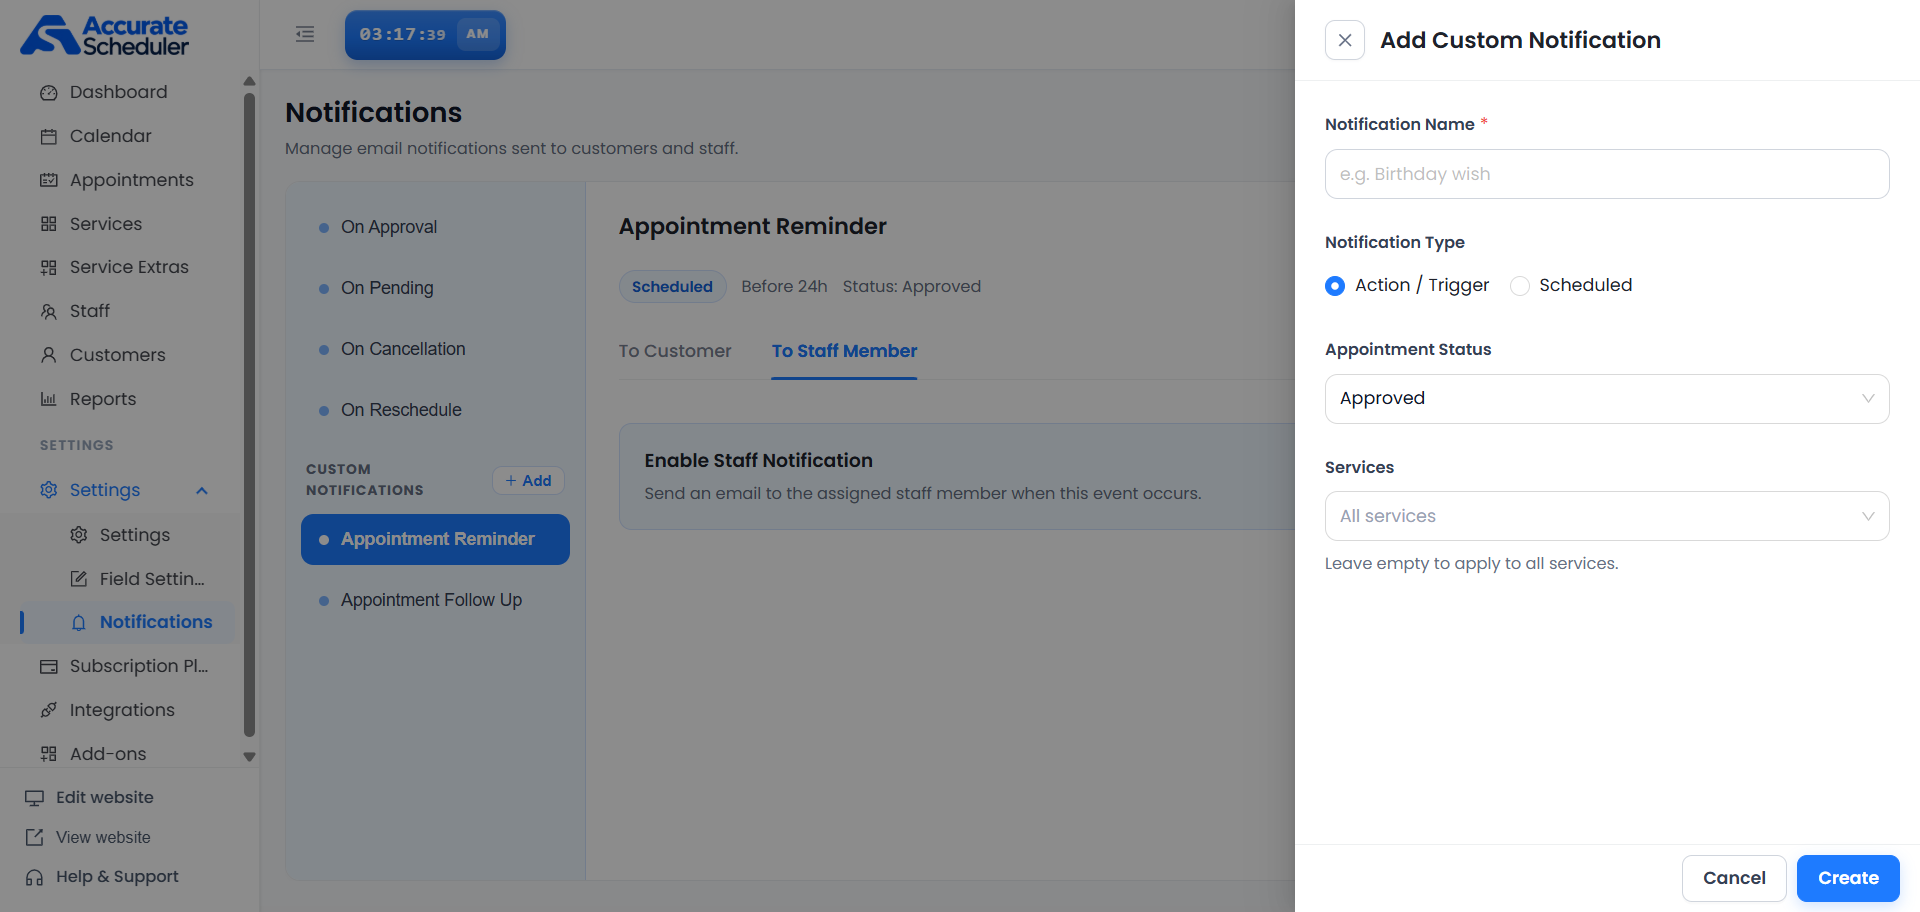Select the Appointment Reminder custom notification
The width and height of the screenshot is (1920, 912).
pos(435,539)
